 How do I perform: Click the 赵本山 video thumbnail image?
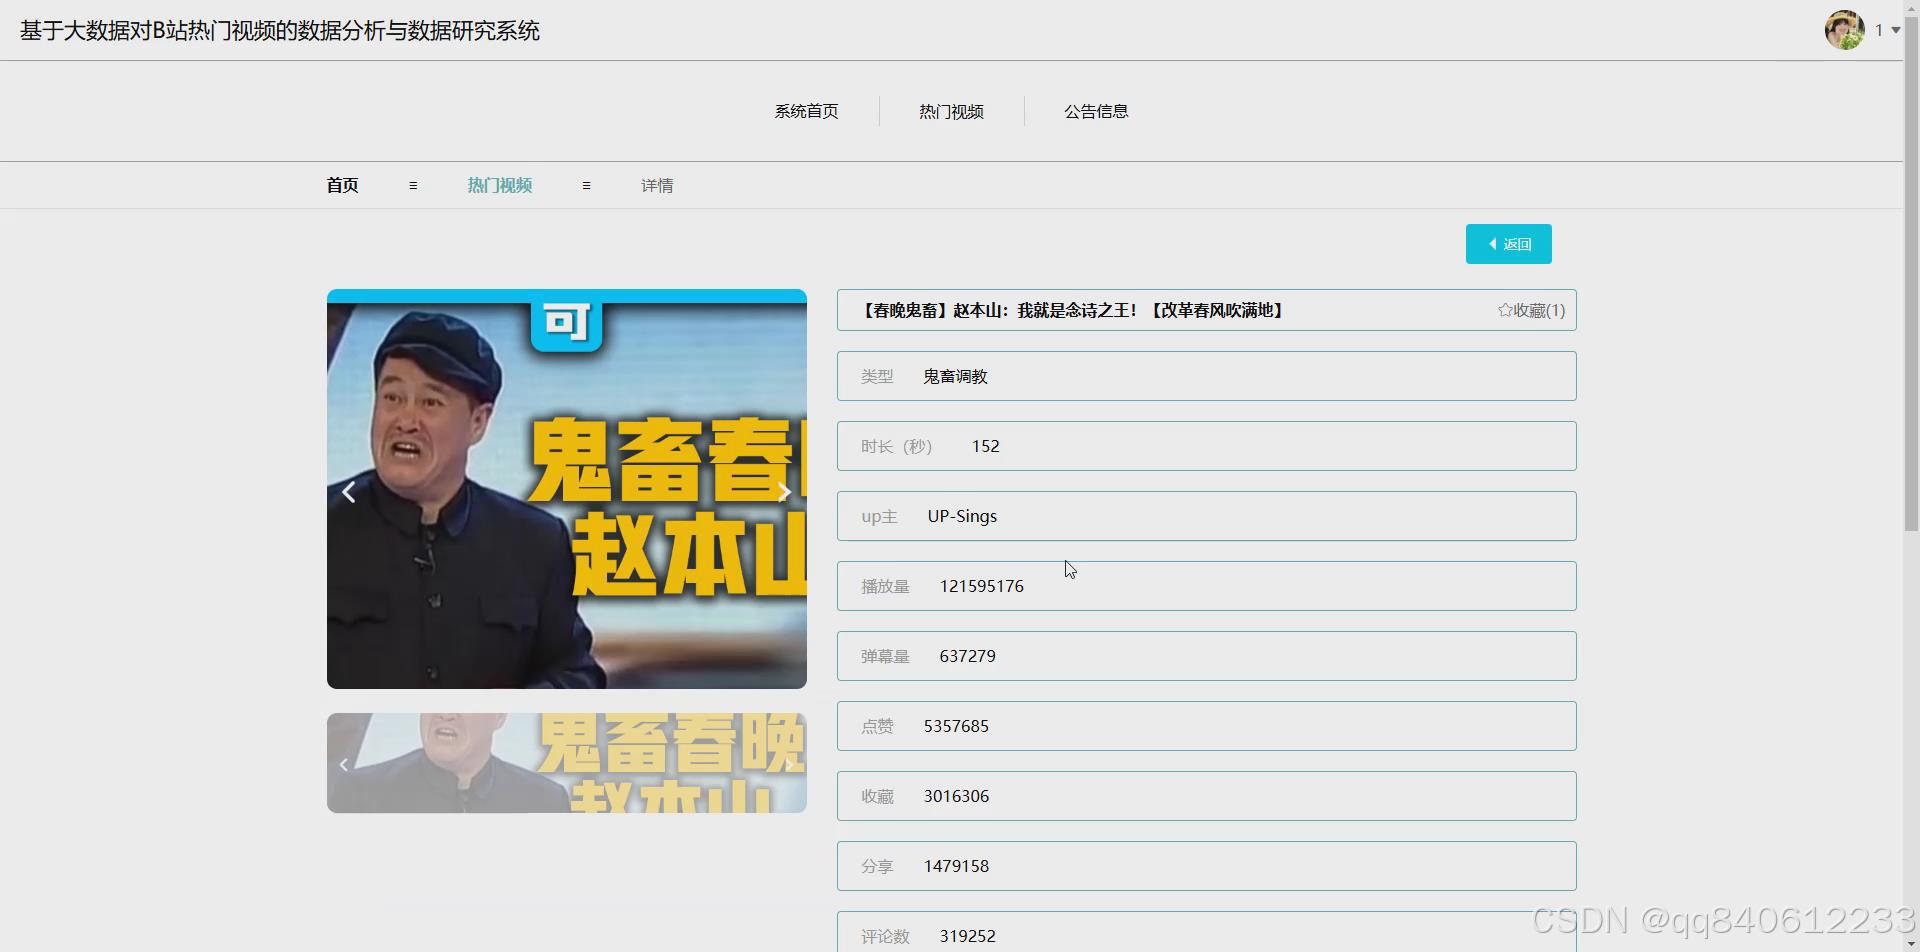pyautogui.click(x=566, y=489)
